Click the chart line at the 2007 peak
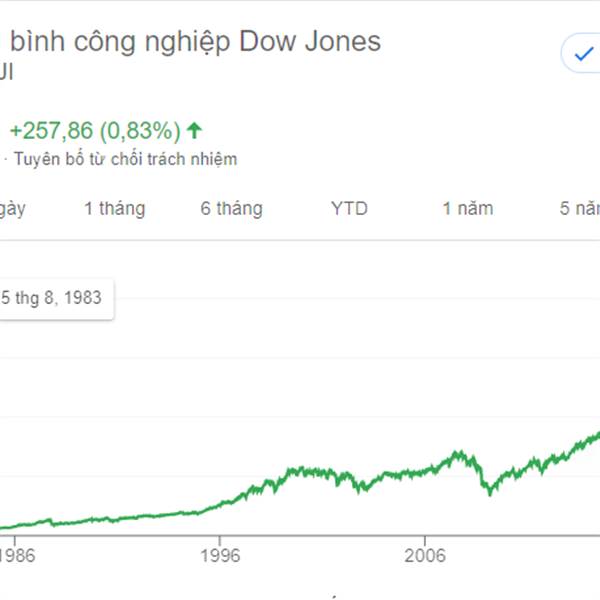The width and height of the screenshot is (600, 600). click(458, 453)
